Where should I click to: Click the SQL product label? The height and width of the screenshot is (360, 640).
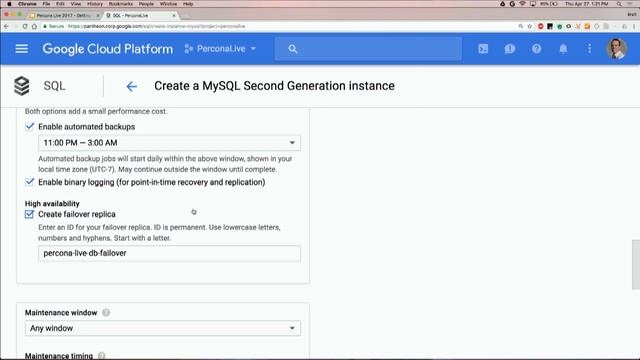(x=54, y=86)
